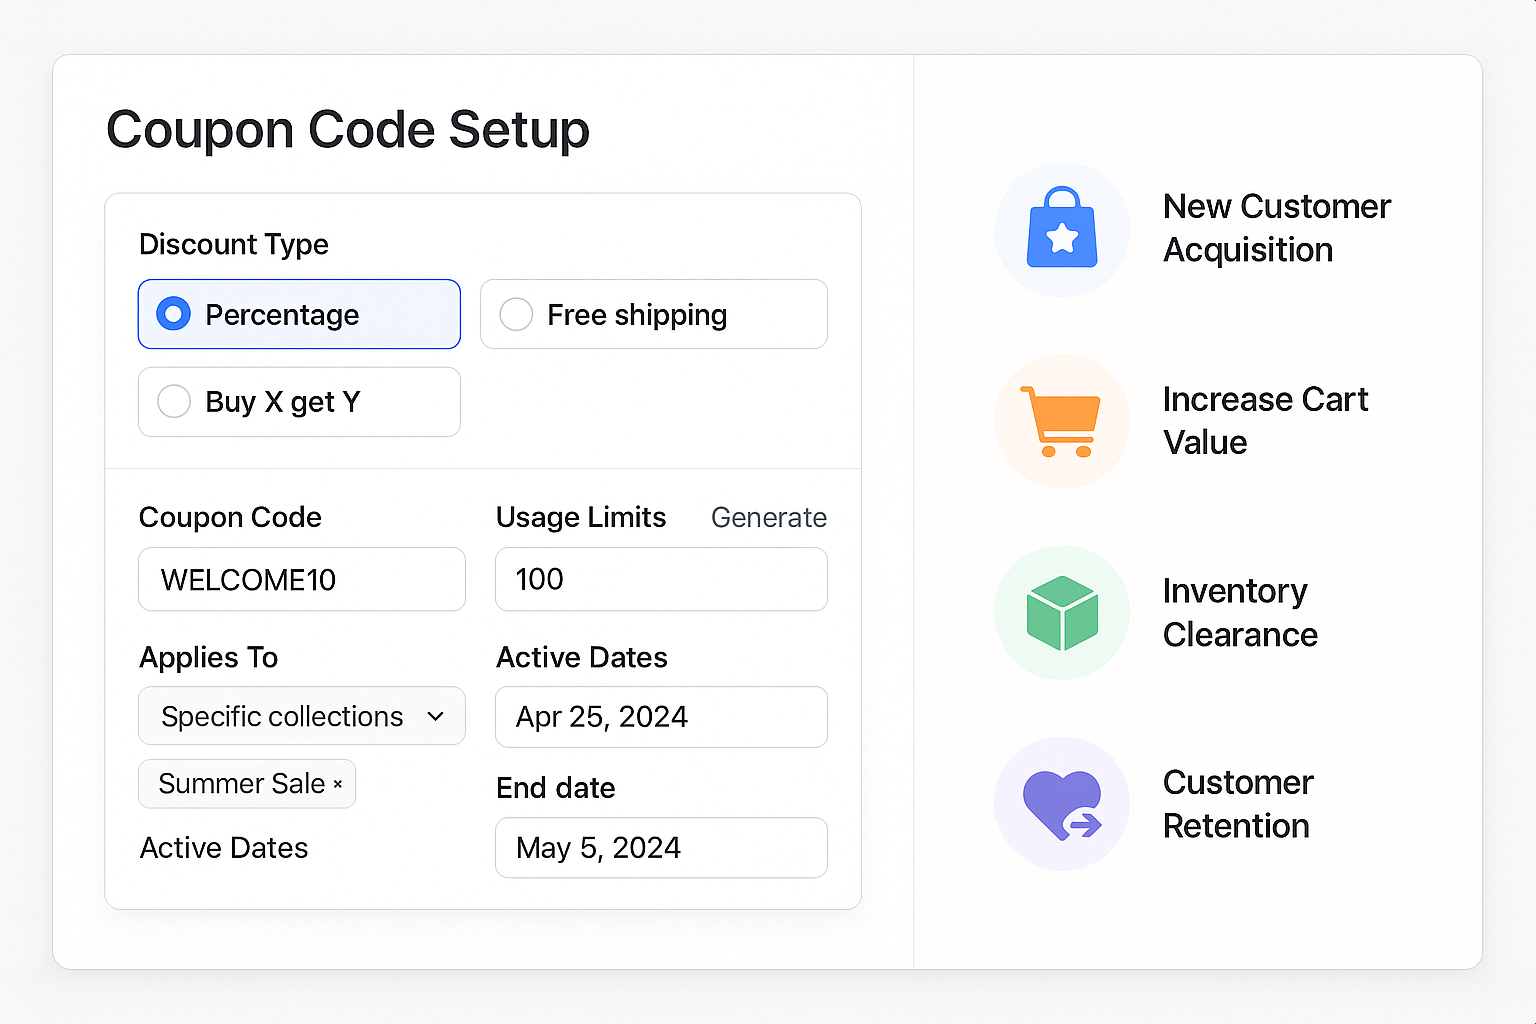Select the Inventory Clearance goal

(1239, 612)
